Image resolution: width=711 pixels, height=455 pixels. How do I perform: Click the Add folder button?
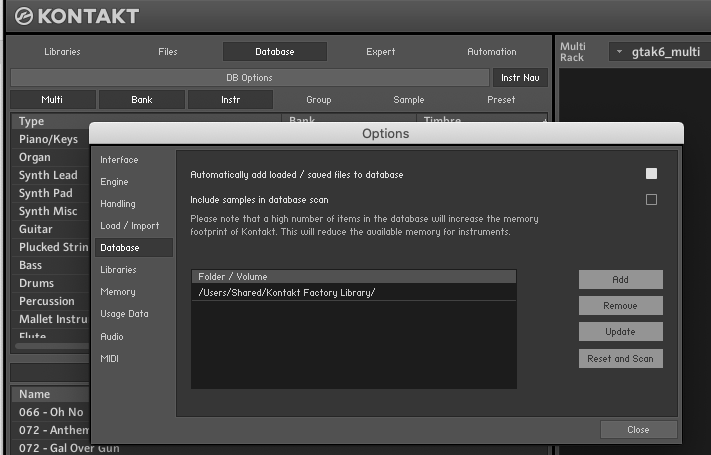tap(620, 280)
